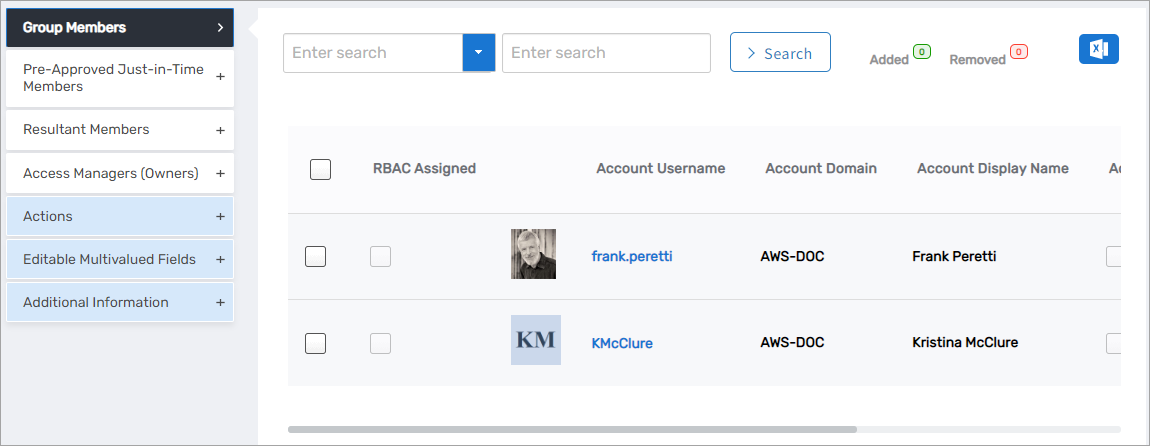Open the search field dropdown arrow
1150x446 pixels.
(x=478, y=53)
